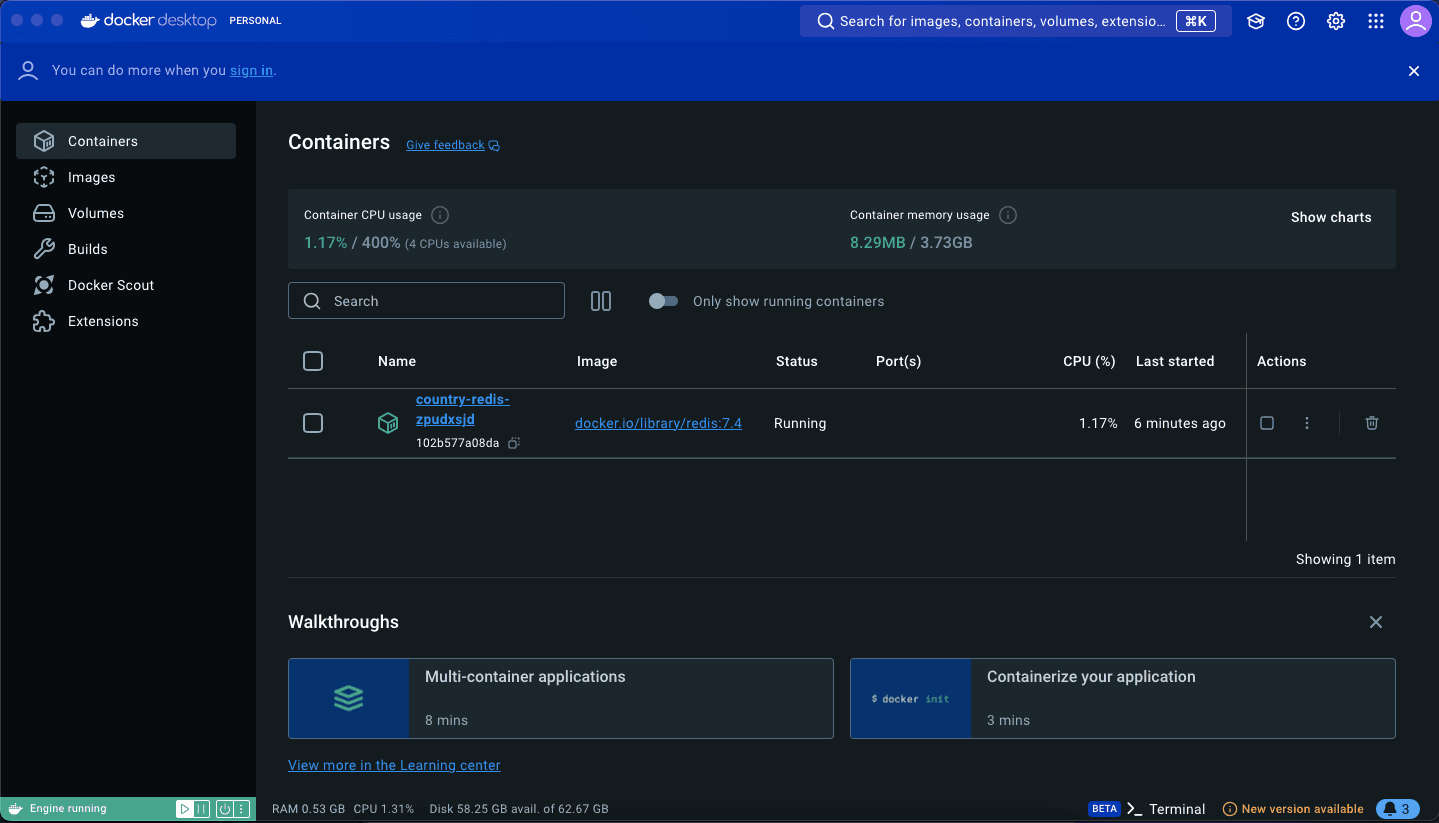Copy container ID 102b577a08da

point(514,443)
